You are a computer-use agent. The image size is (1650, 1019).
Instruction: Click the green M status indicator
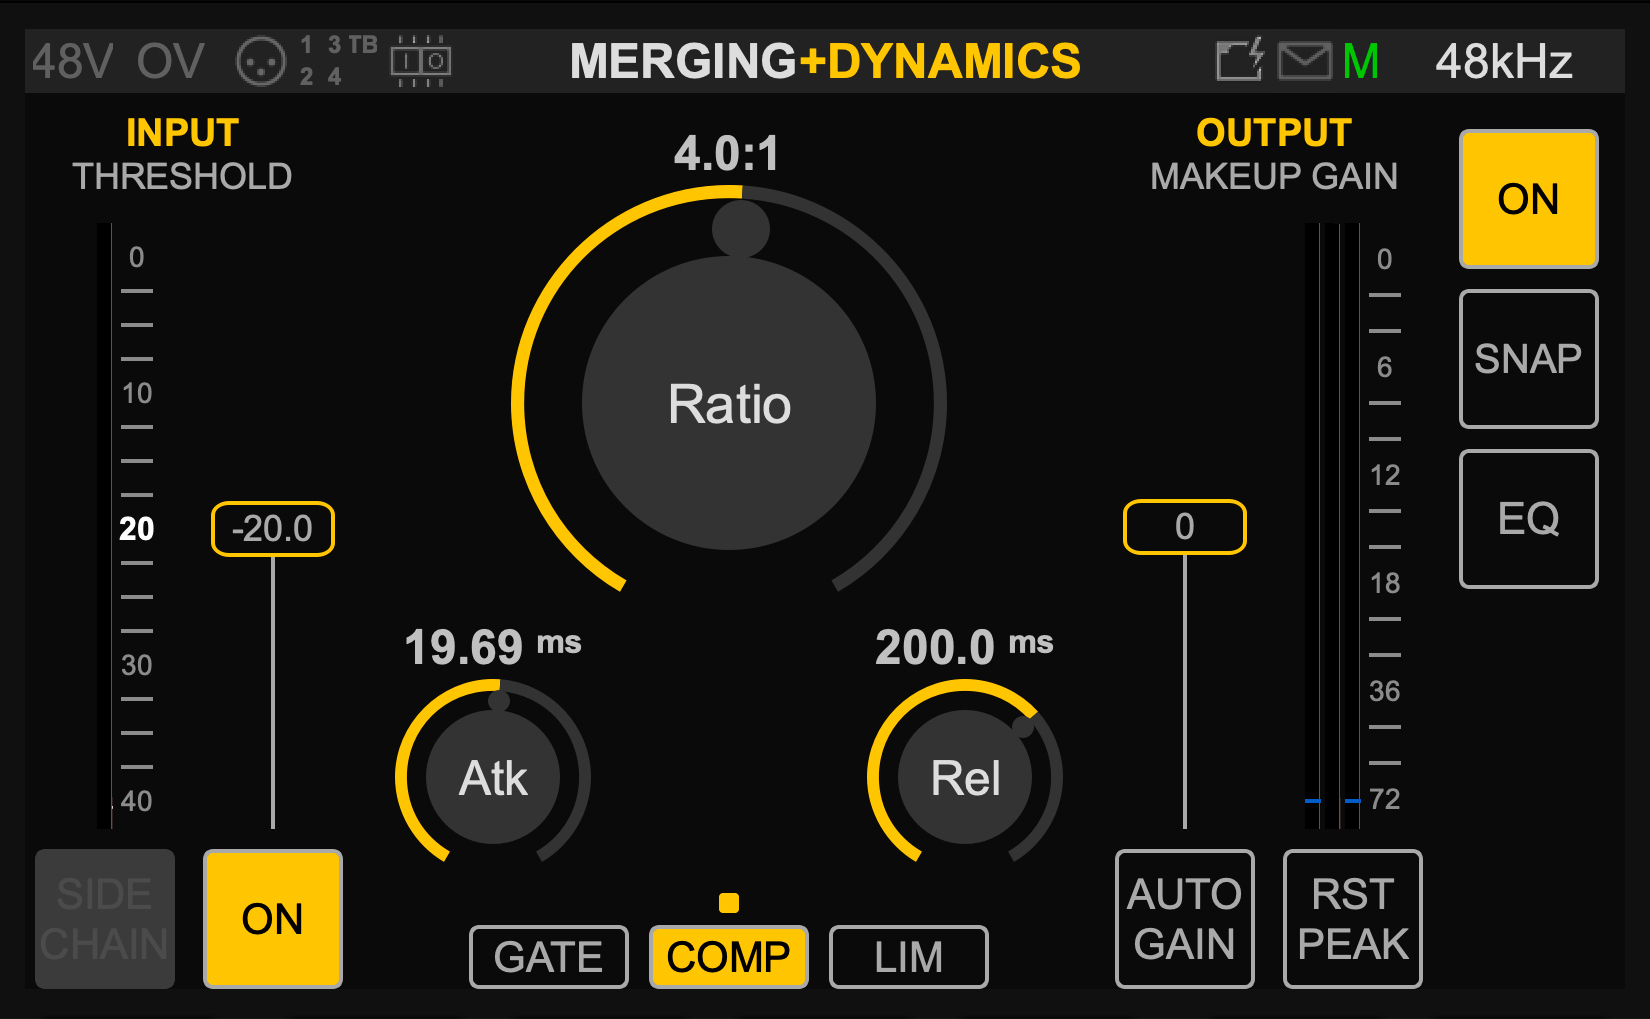(1361, 62)
